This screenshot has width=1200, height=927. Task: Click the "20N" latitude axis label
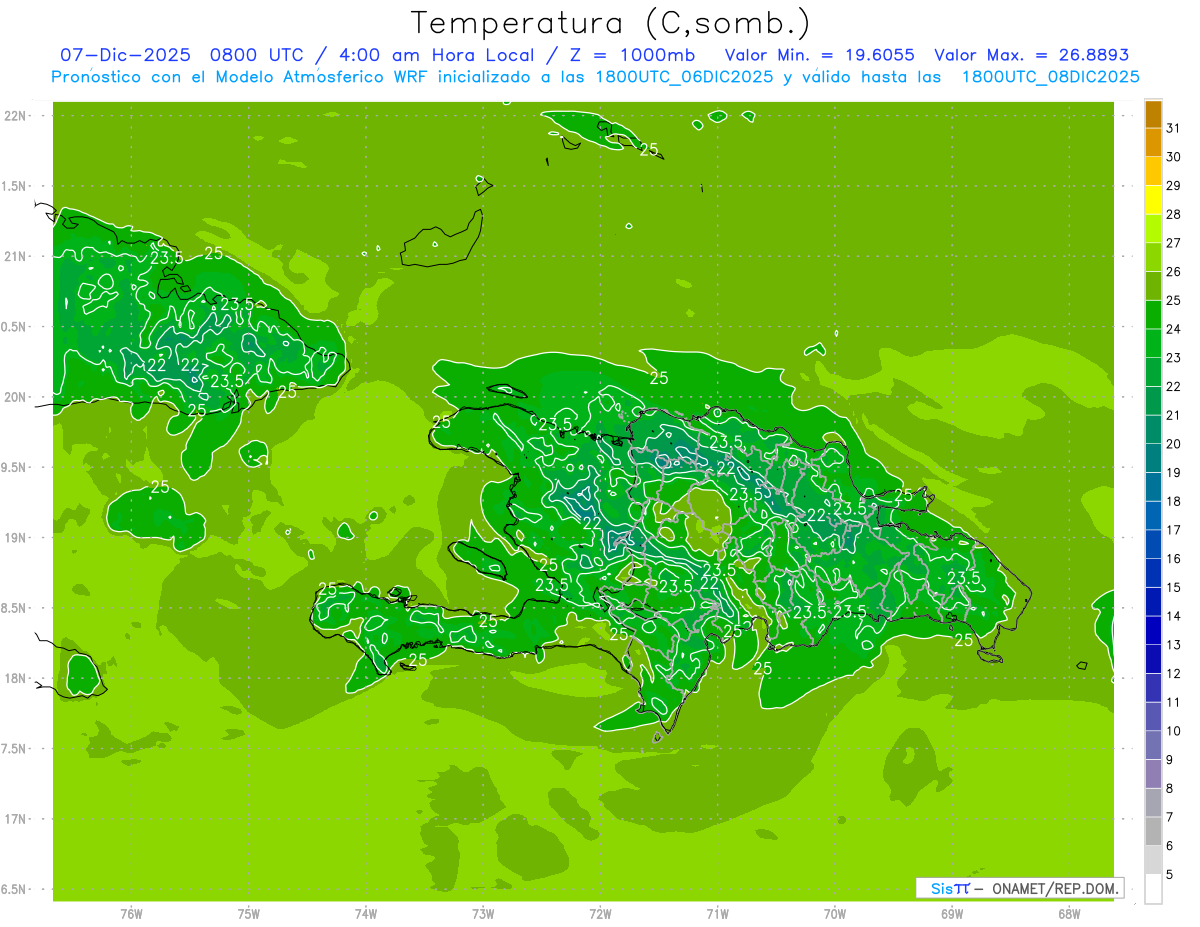pyautogui.click(x=15, y=397)
